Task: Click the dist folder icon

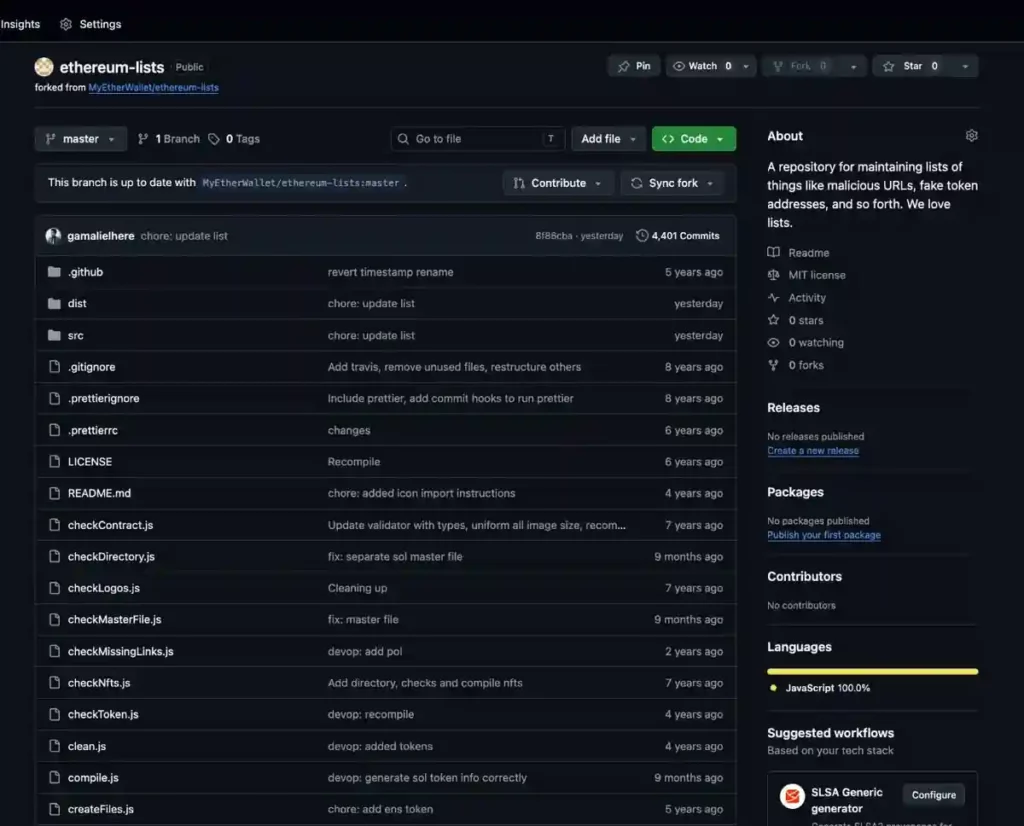Action: click(x=54, y=304)
